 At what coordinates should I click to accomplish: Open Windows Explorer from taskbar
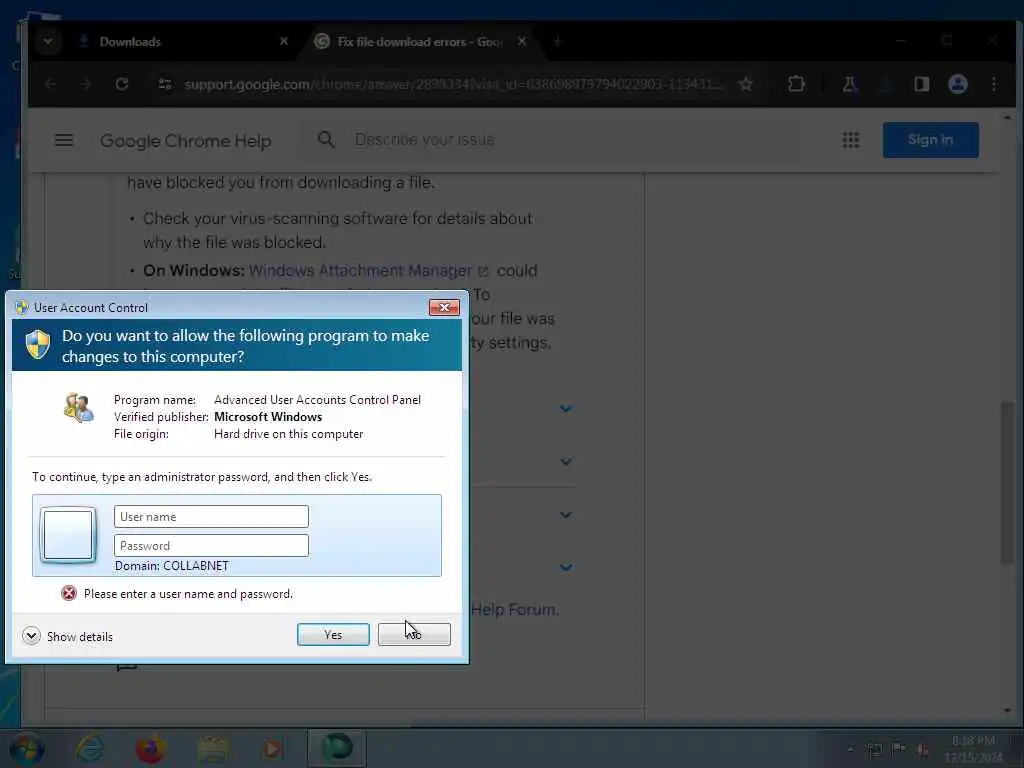(212, 748)
